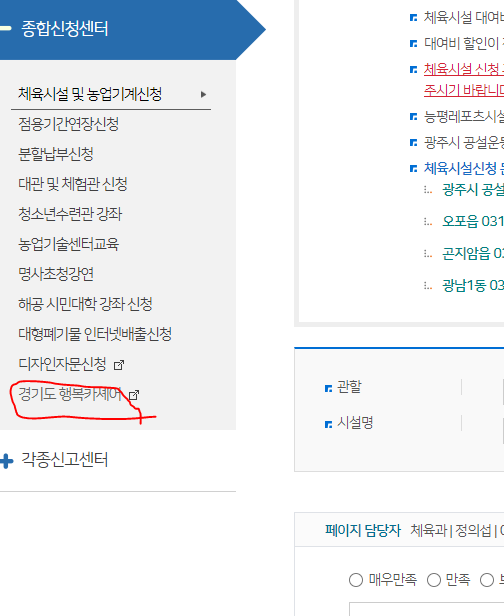Expand the 각종신고센터 section
504x616 pixels.
coord(65,460)
